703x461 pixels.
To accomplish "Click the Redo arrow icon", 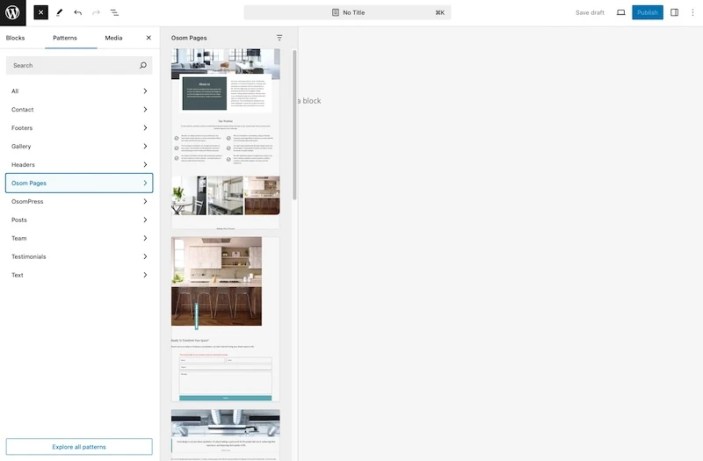I will 96,13.
